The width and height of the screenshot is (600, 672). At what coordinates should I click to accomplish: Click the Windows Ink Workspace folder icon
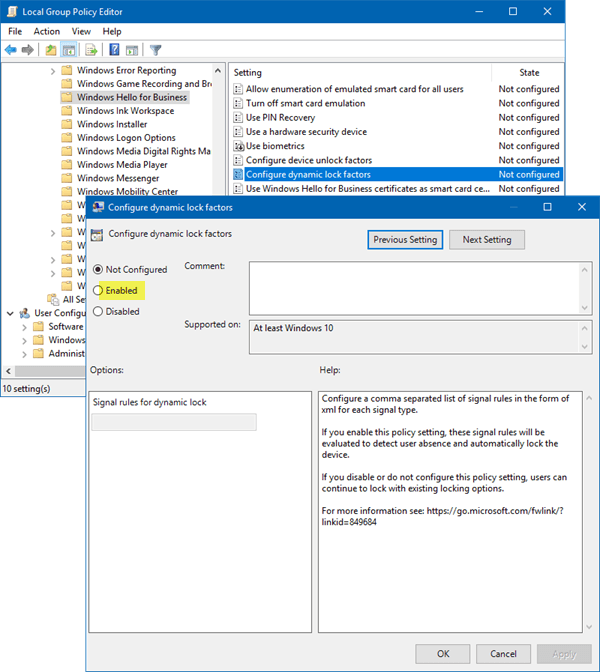tap(66, 111)
